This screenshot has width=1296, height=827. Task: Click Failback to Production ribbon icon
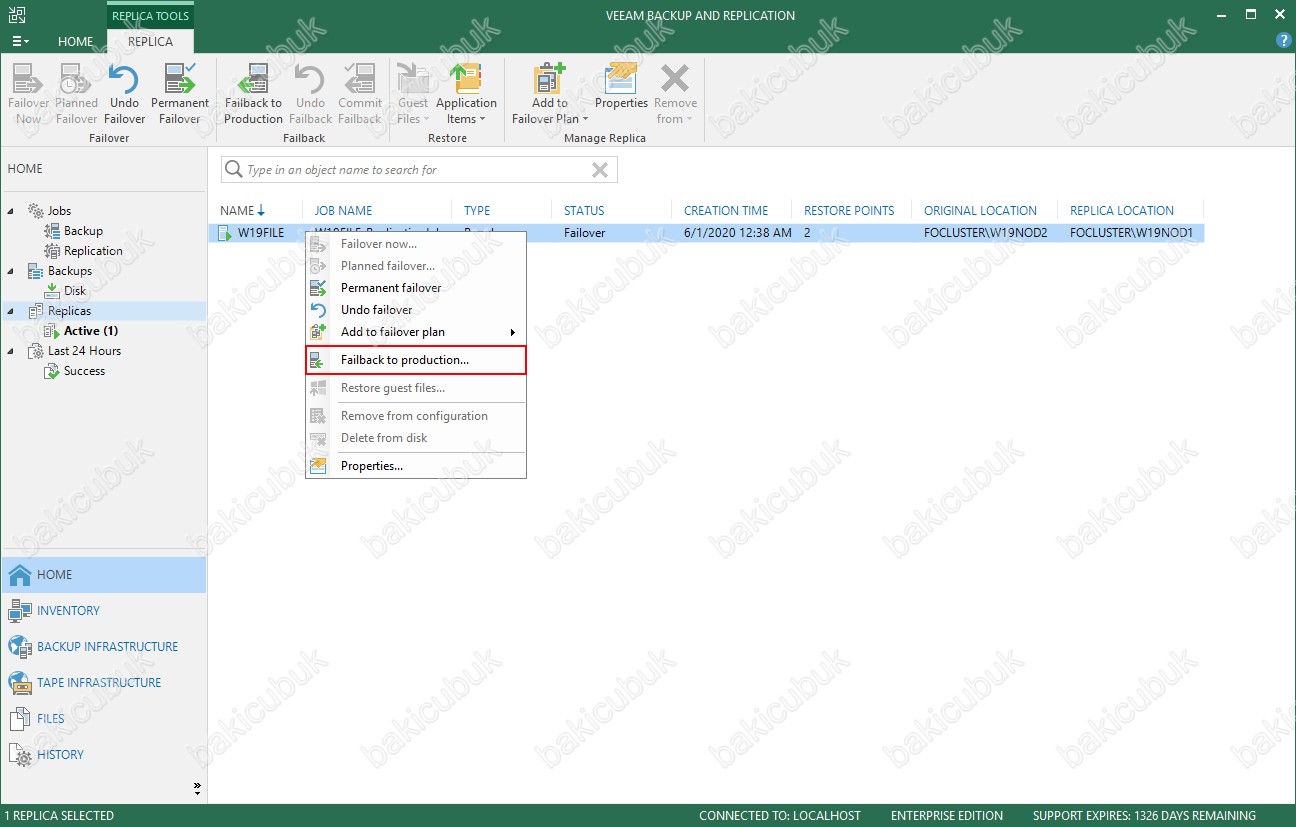(253, 94)
